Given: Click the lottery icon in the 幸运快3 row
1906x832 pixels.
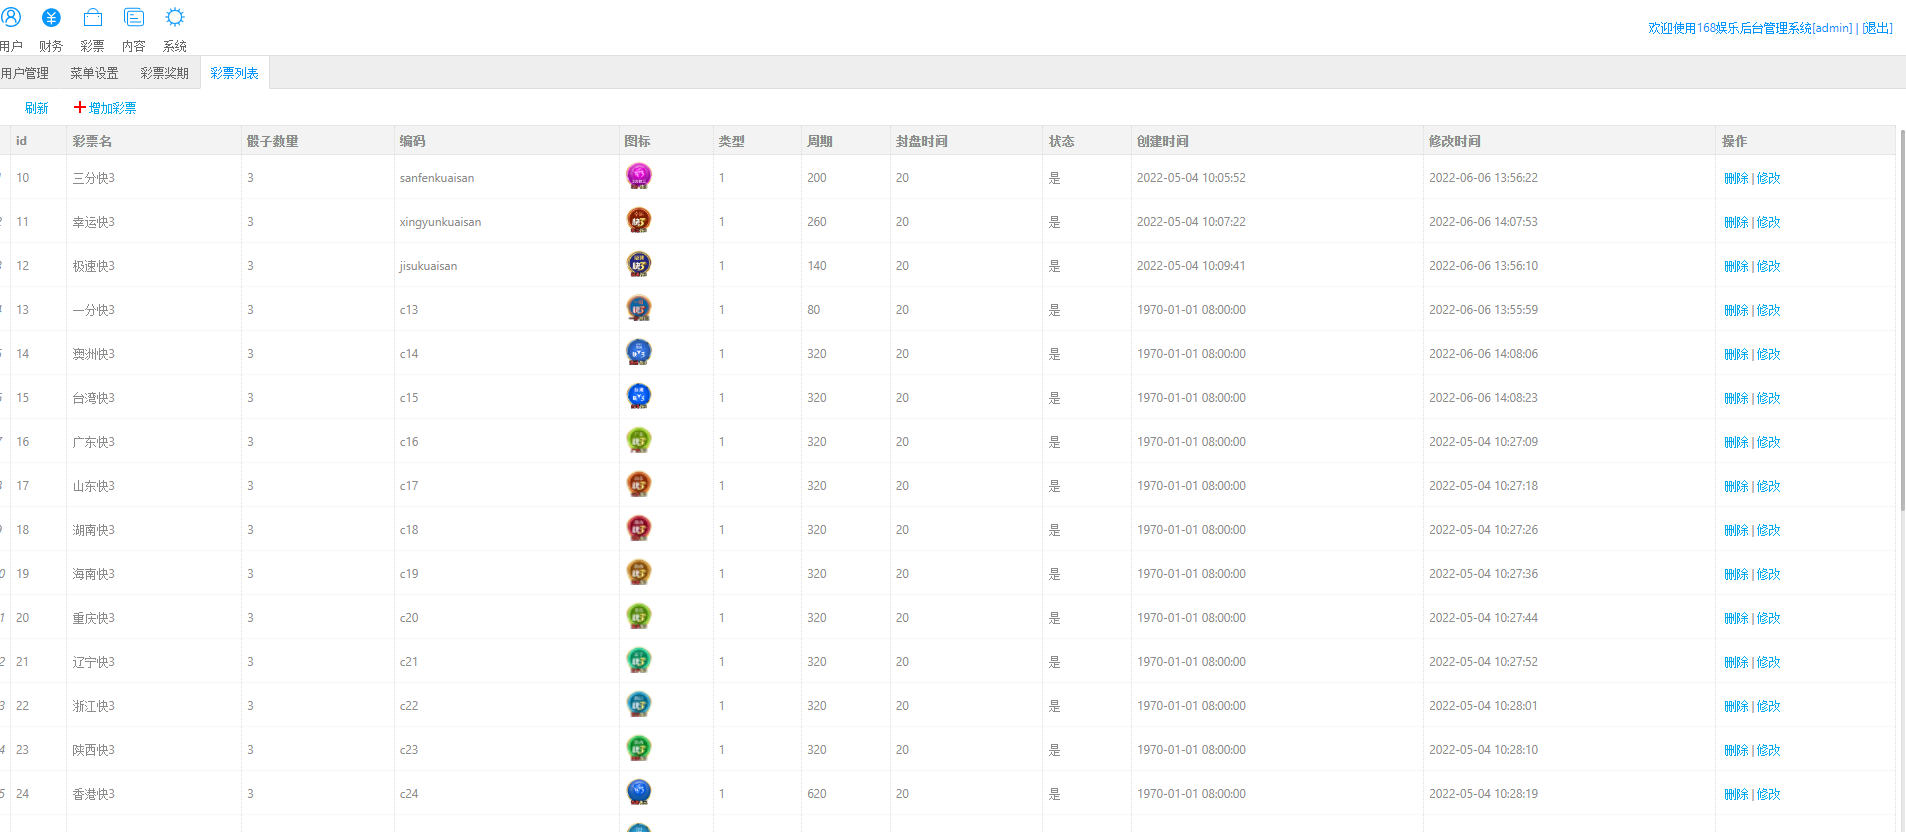Looking at the screenshot, I should pyautogui.click(x=638, y=221).
